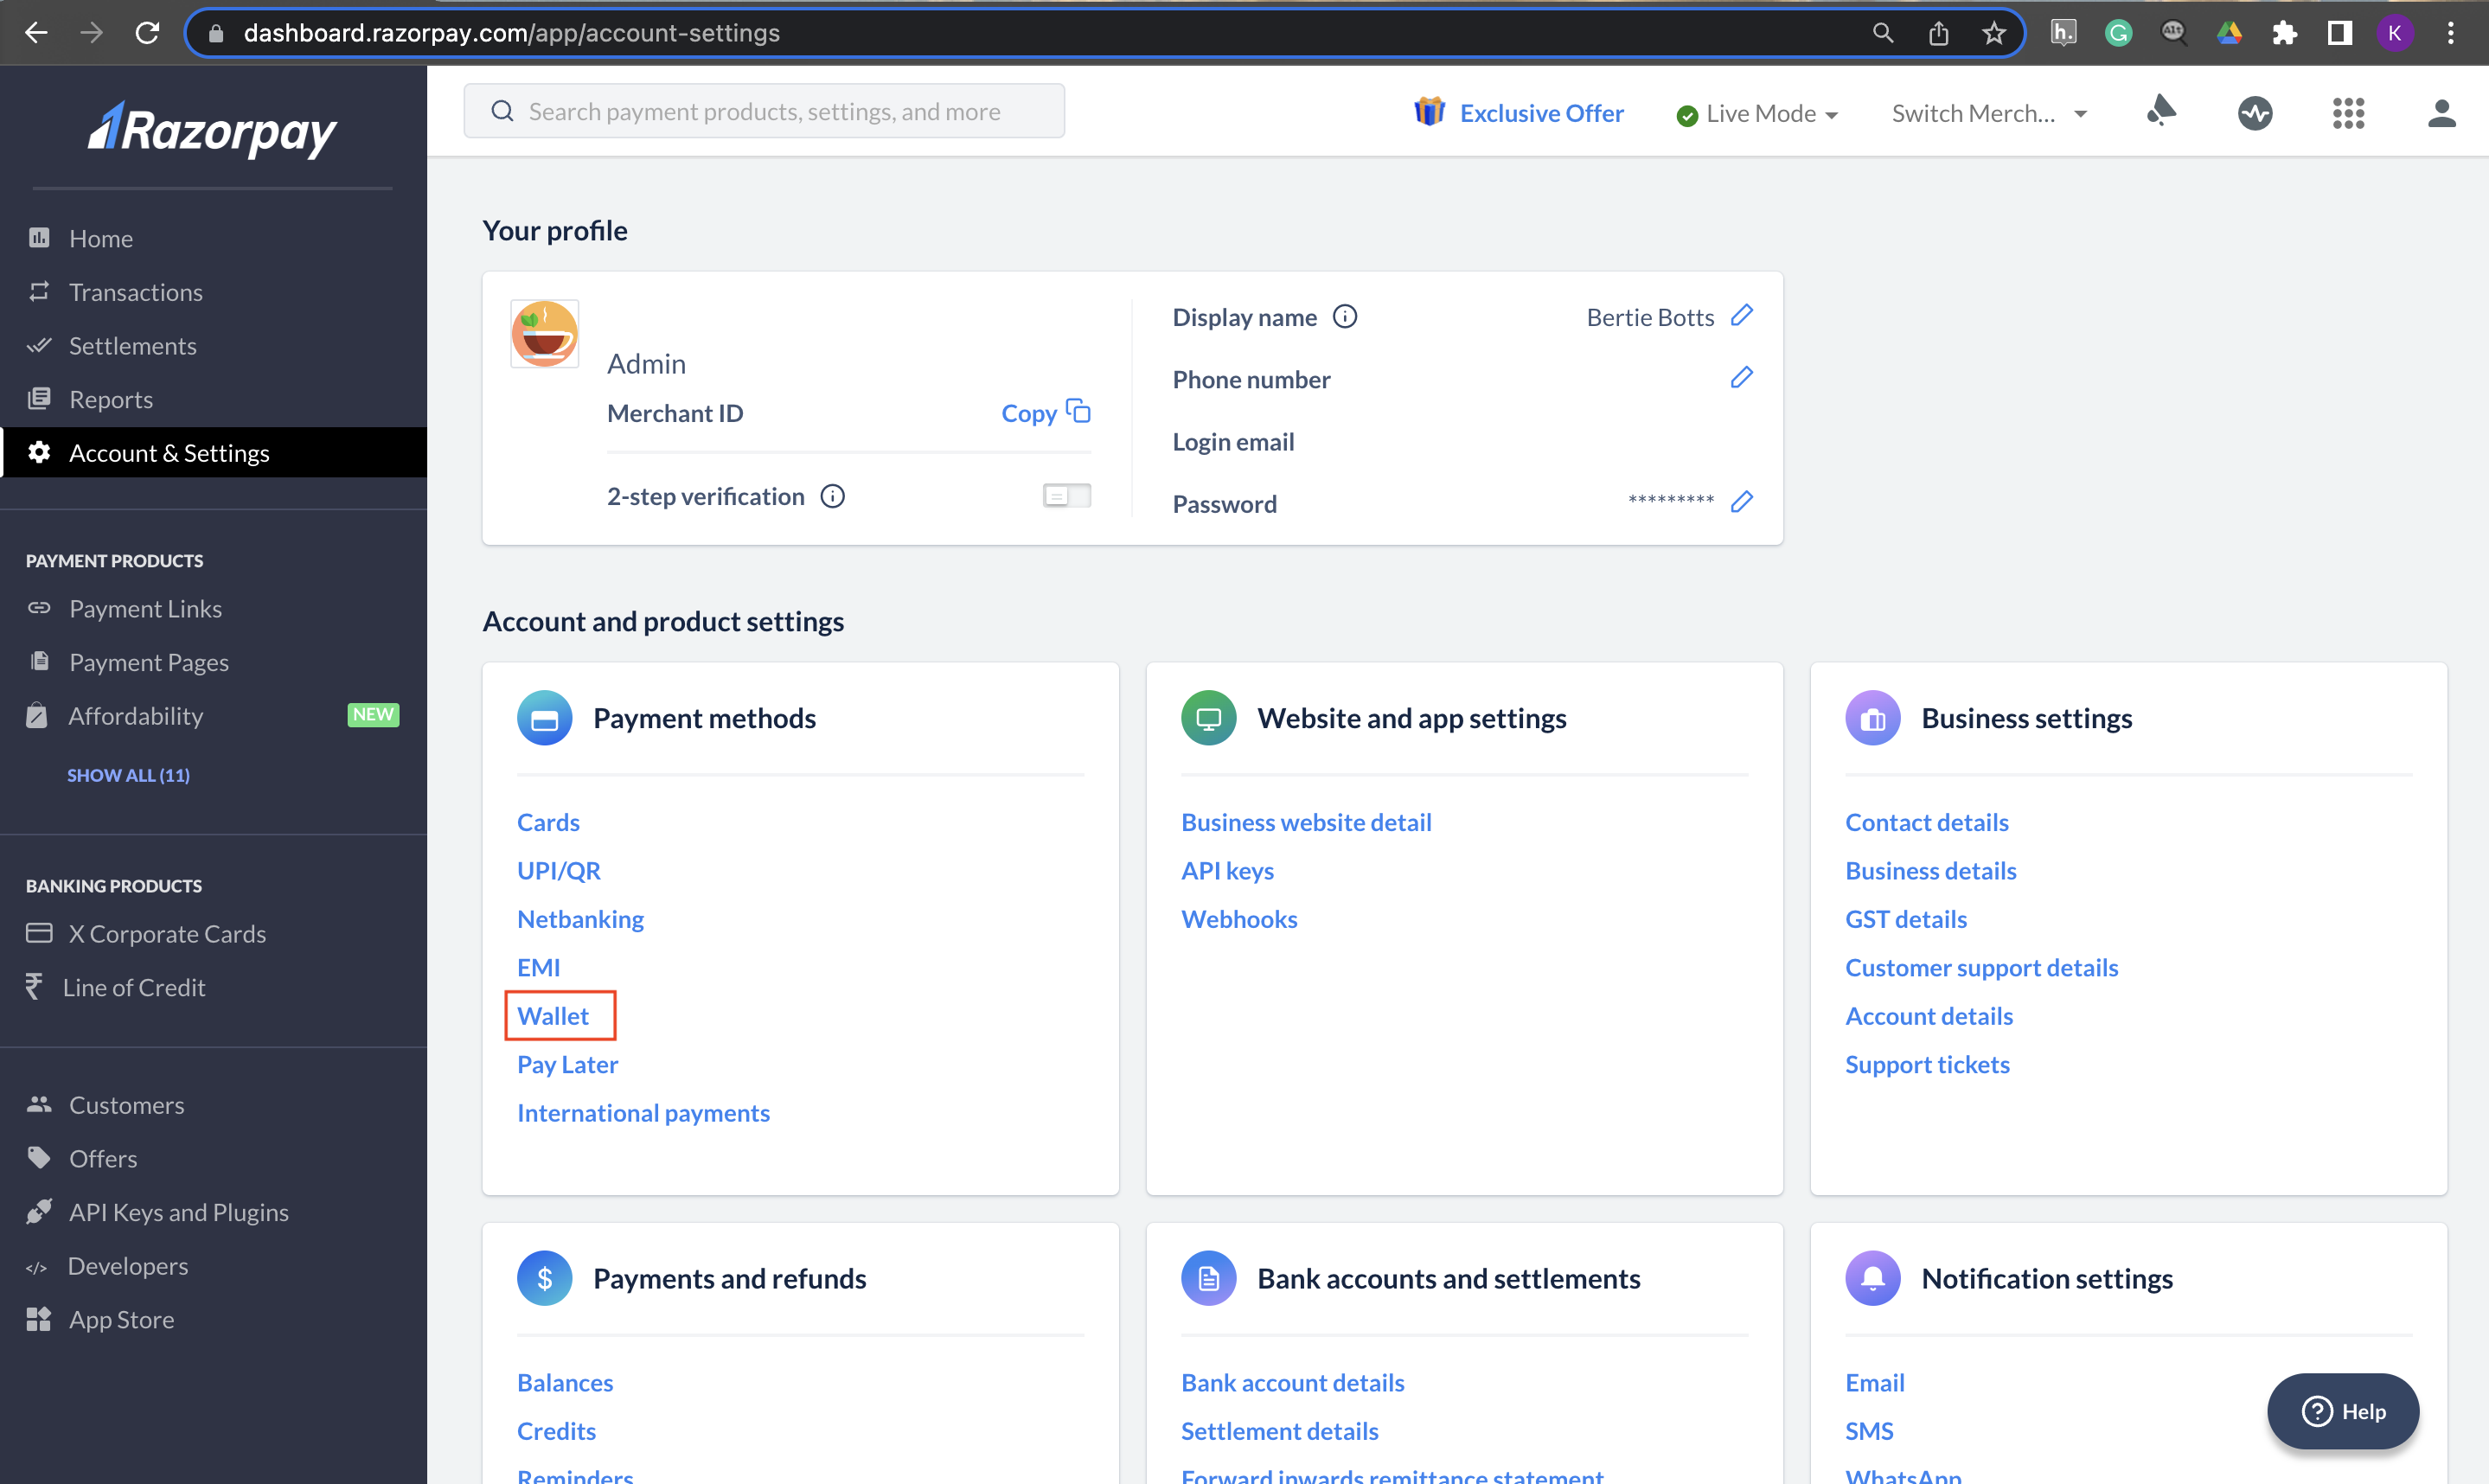2489x1484 pixels.
Task: Click the pencil icon to edit Password
Action: point(1741,502)
